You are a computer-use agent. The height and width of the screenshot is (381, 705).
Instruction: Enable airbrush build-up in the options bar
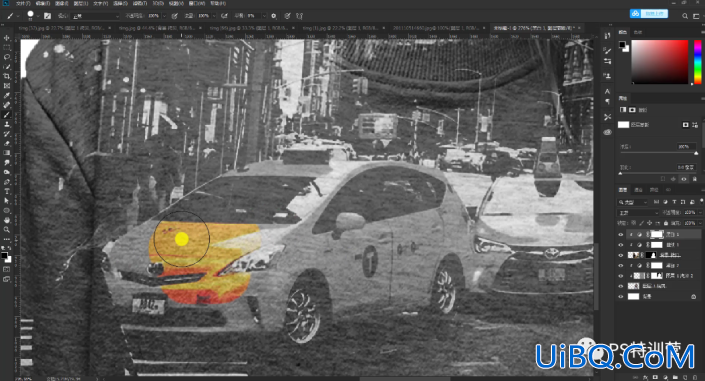[224, 16]
